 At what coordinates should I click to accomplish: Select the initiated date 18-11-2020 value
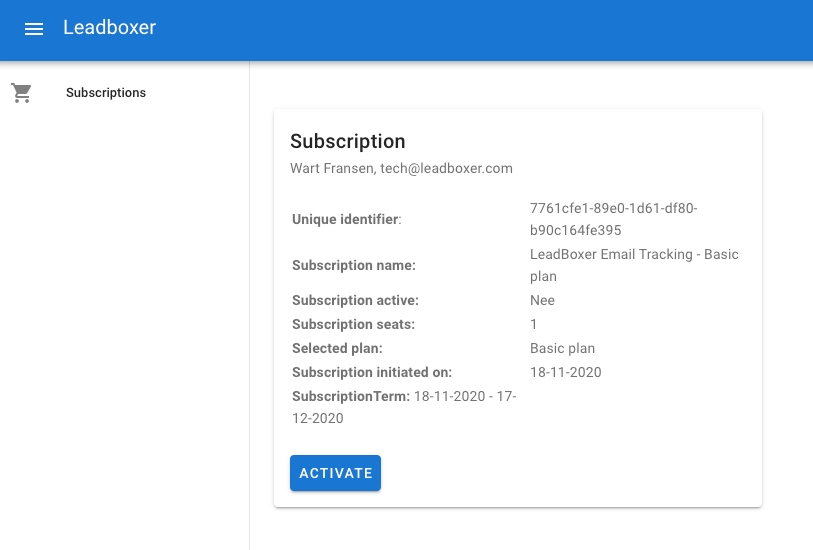coord(565,372)
